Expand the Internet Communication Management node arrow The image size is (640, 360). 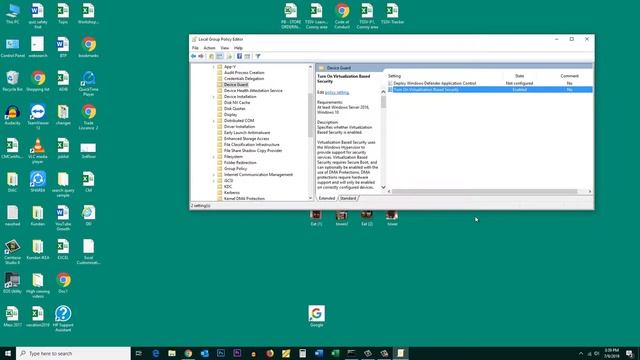click(x=213, y=175)
